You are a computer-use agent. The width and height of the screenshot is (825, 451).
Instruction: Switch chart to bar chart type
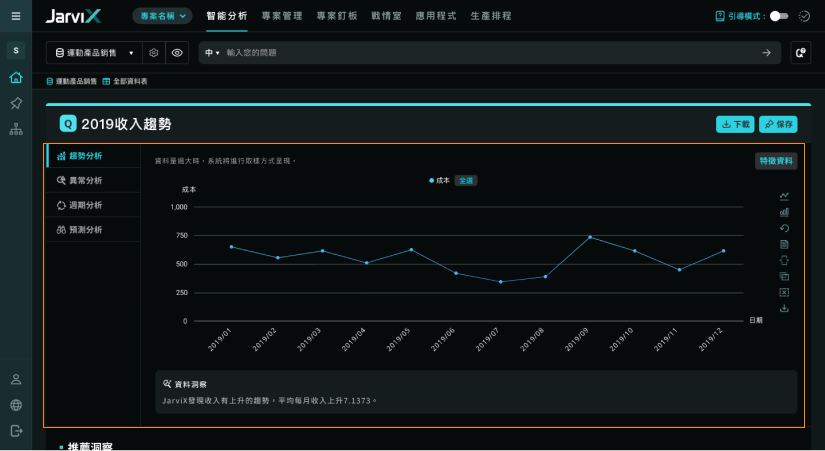click(784, 212)
